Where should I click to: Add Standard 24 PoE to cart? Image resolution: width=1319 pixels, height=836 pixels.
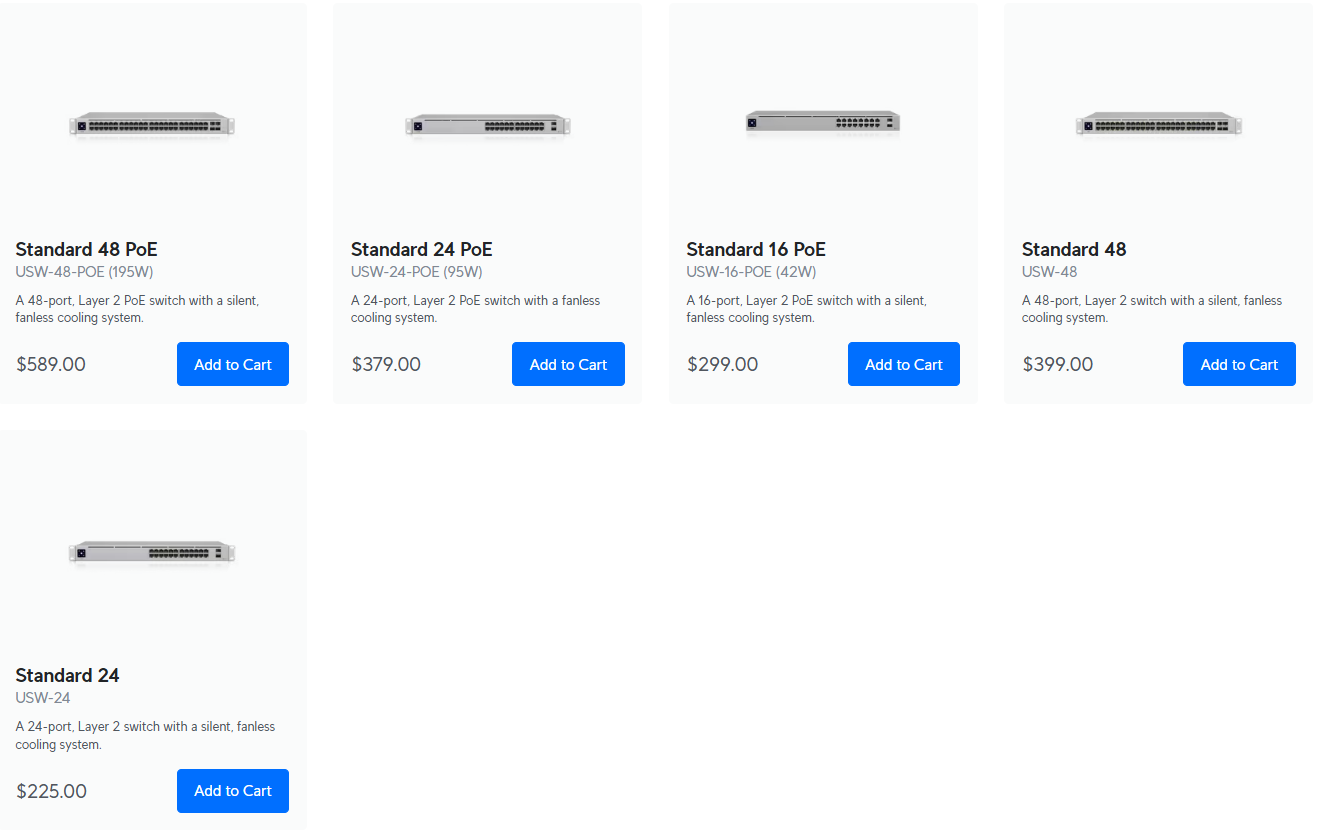[x=568, y=364]
